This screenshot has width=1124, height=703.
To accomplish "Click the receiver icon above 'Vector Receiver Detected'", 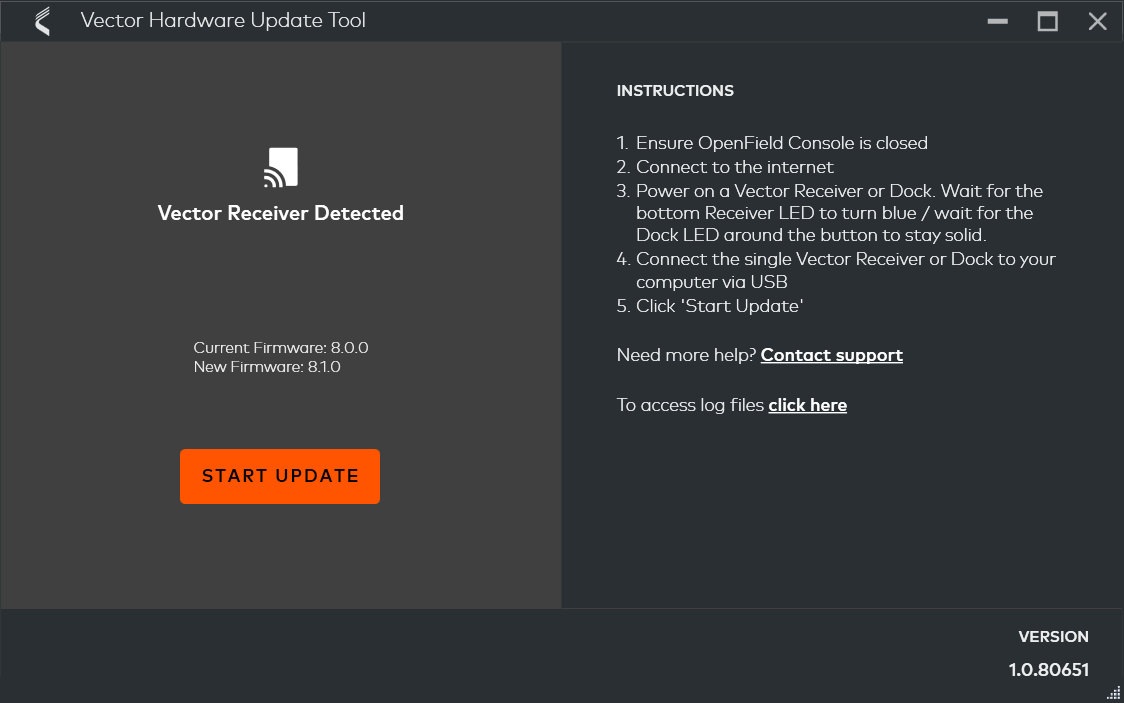I will click(281, 167).
